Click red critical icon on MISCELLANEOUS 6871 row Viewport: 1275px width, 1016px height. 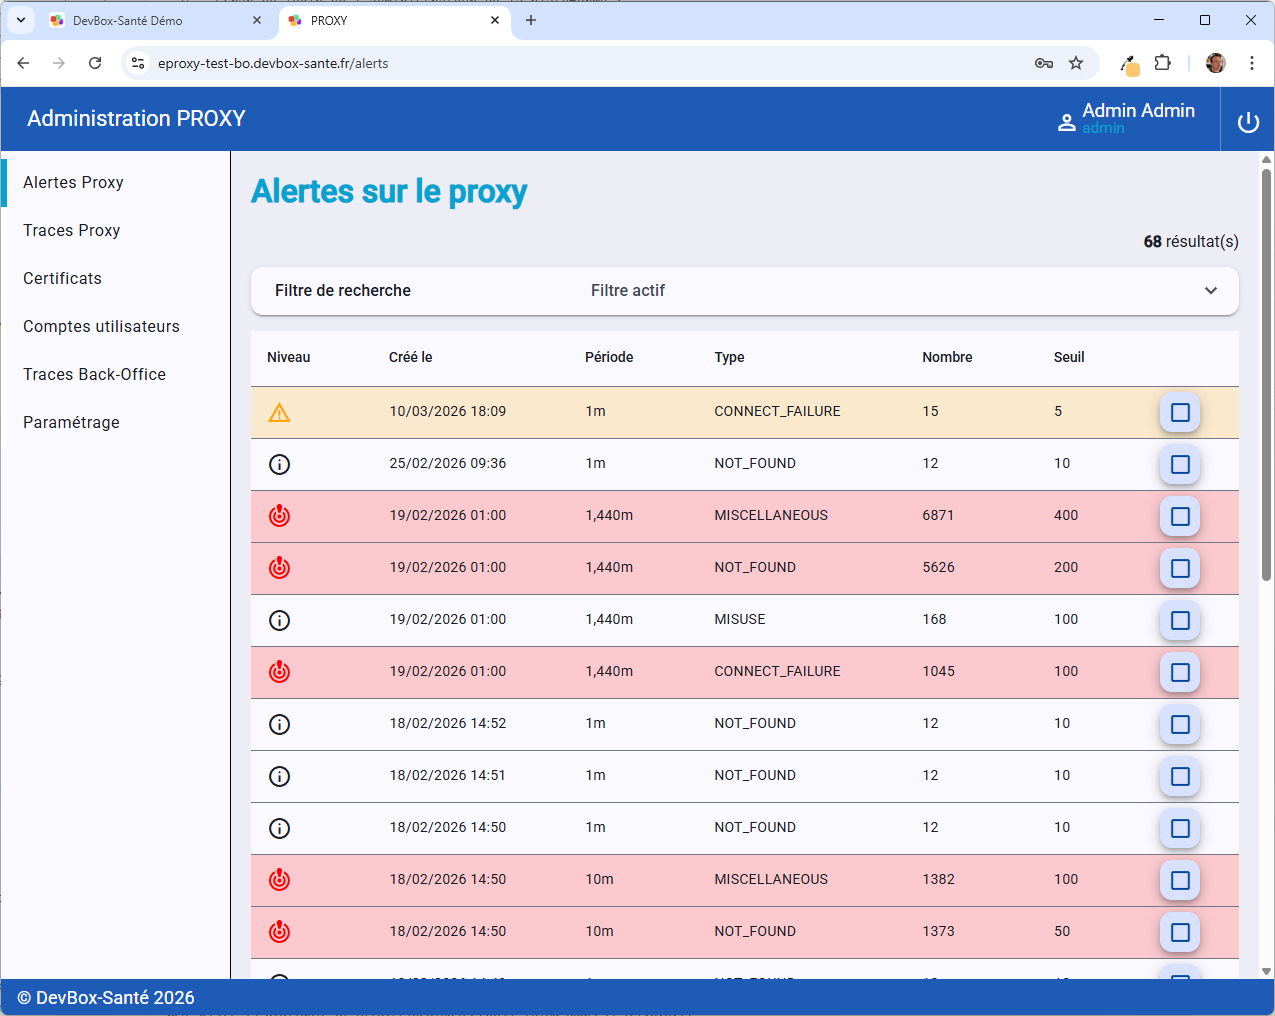tap(279, 516)
